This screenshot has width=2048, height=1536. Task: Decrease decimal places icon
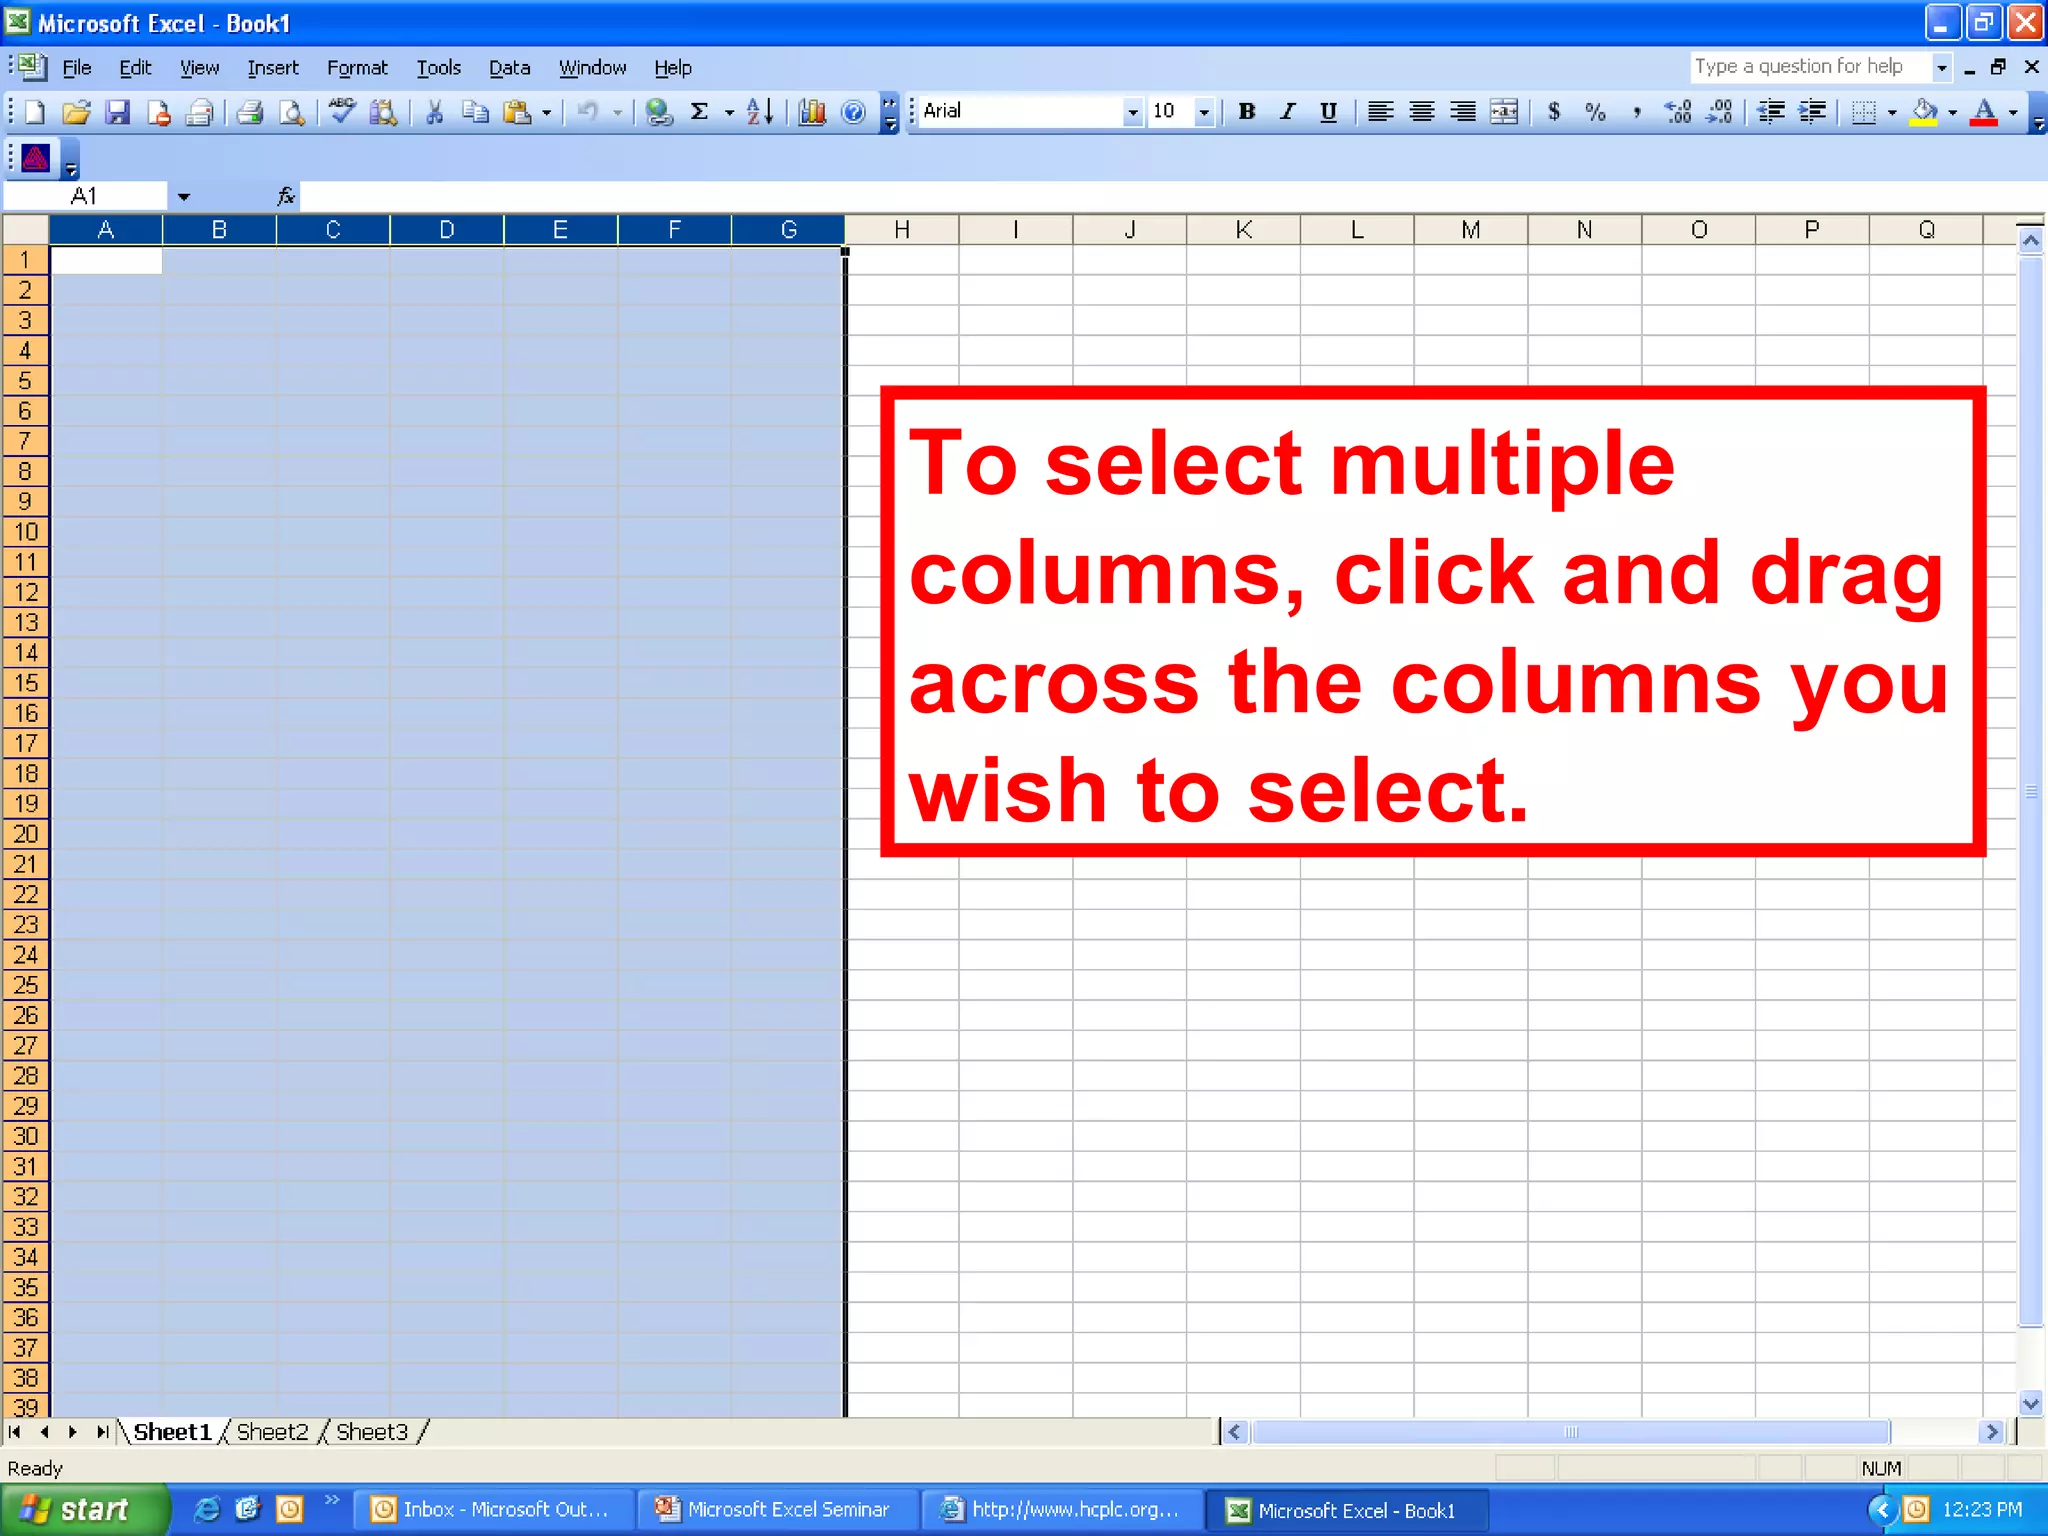[1719, 112]
